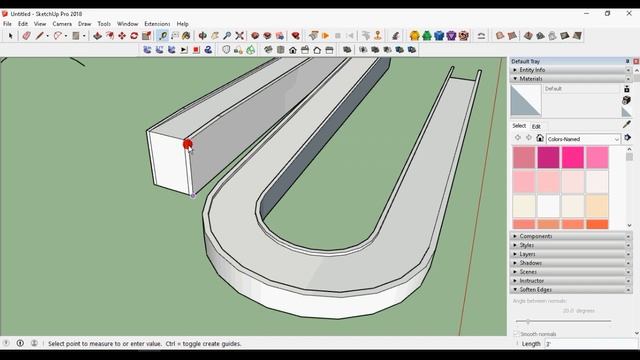Open the materials Details arrow menu
Screen dimensions: 640x360
click(x=627, y=138)
